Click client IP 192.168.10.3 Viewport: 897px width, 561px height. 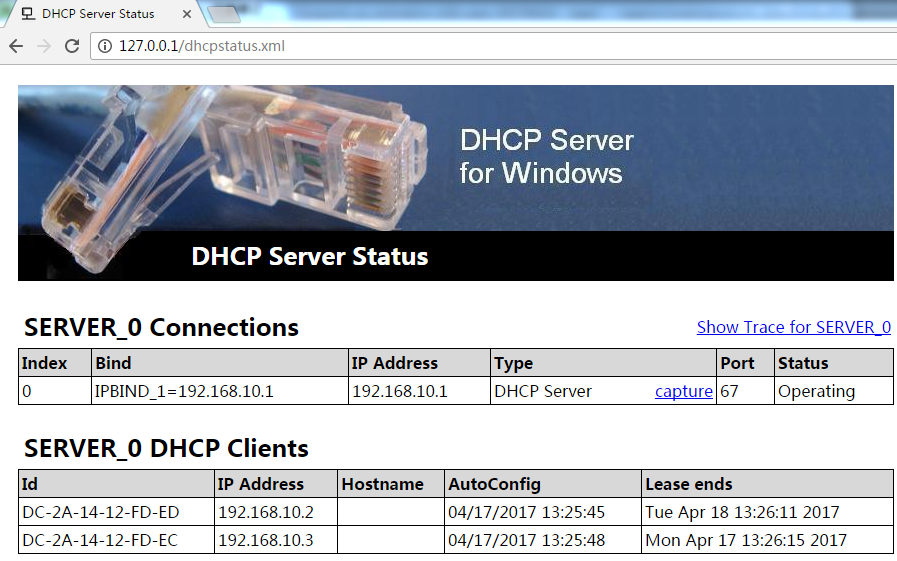point(276,540)
